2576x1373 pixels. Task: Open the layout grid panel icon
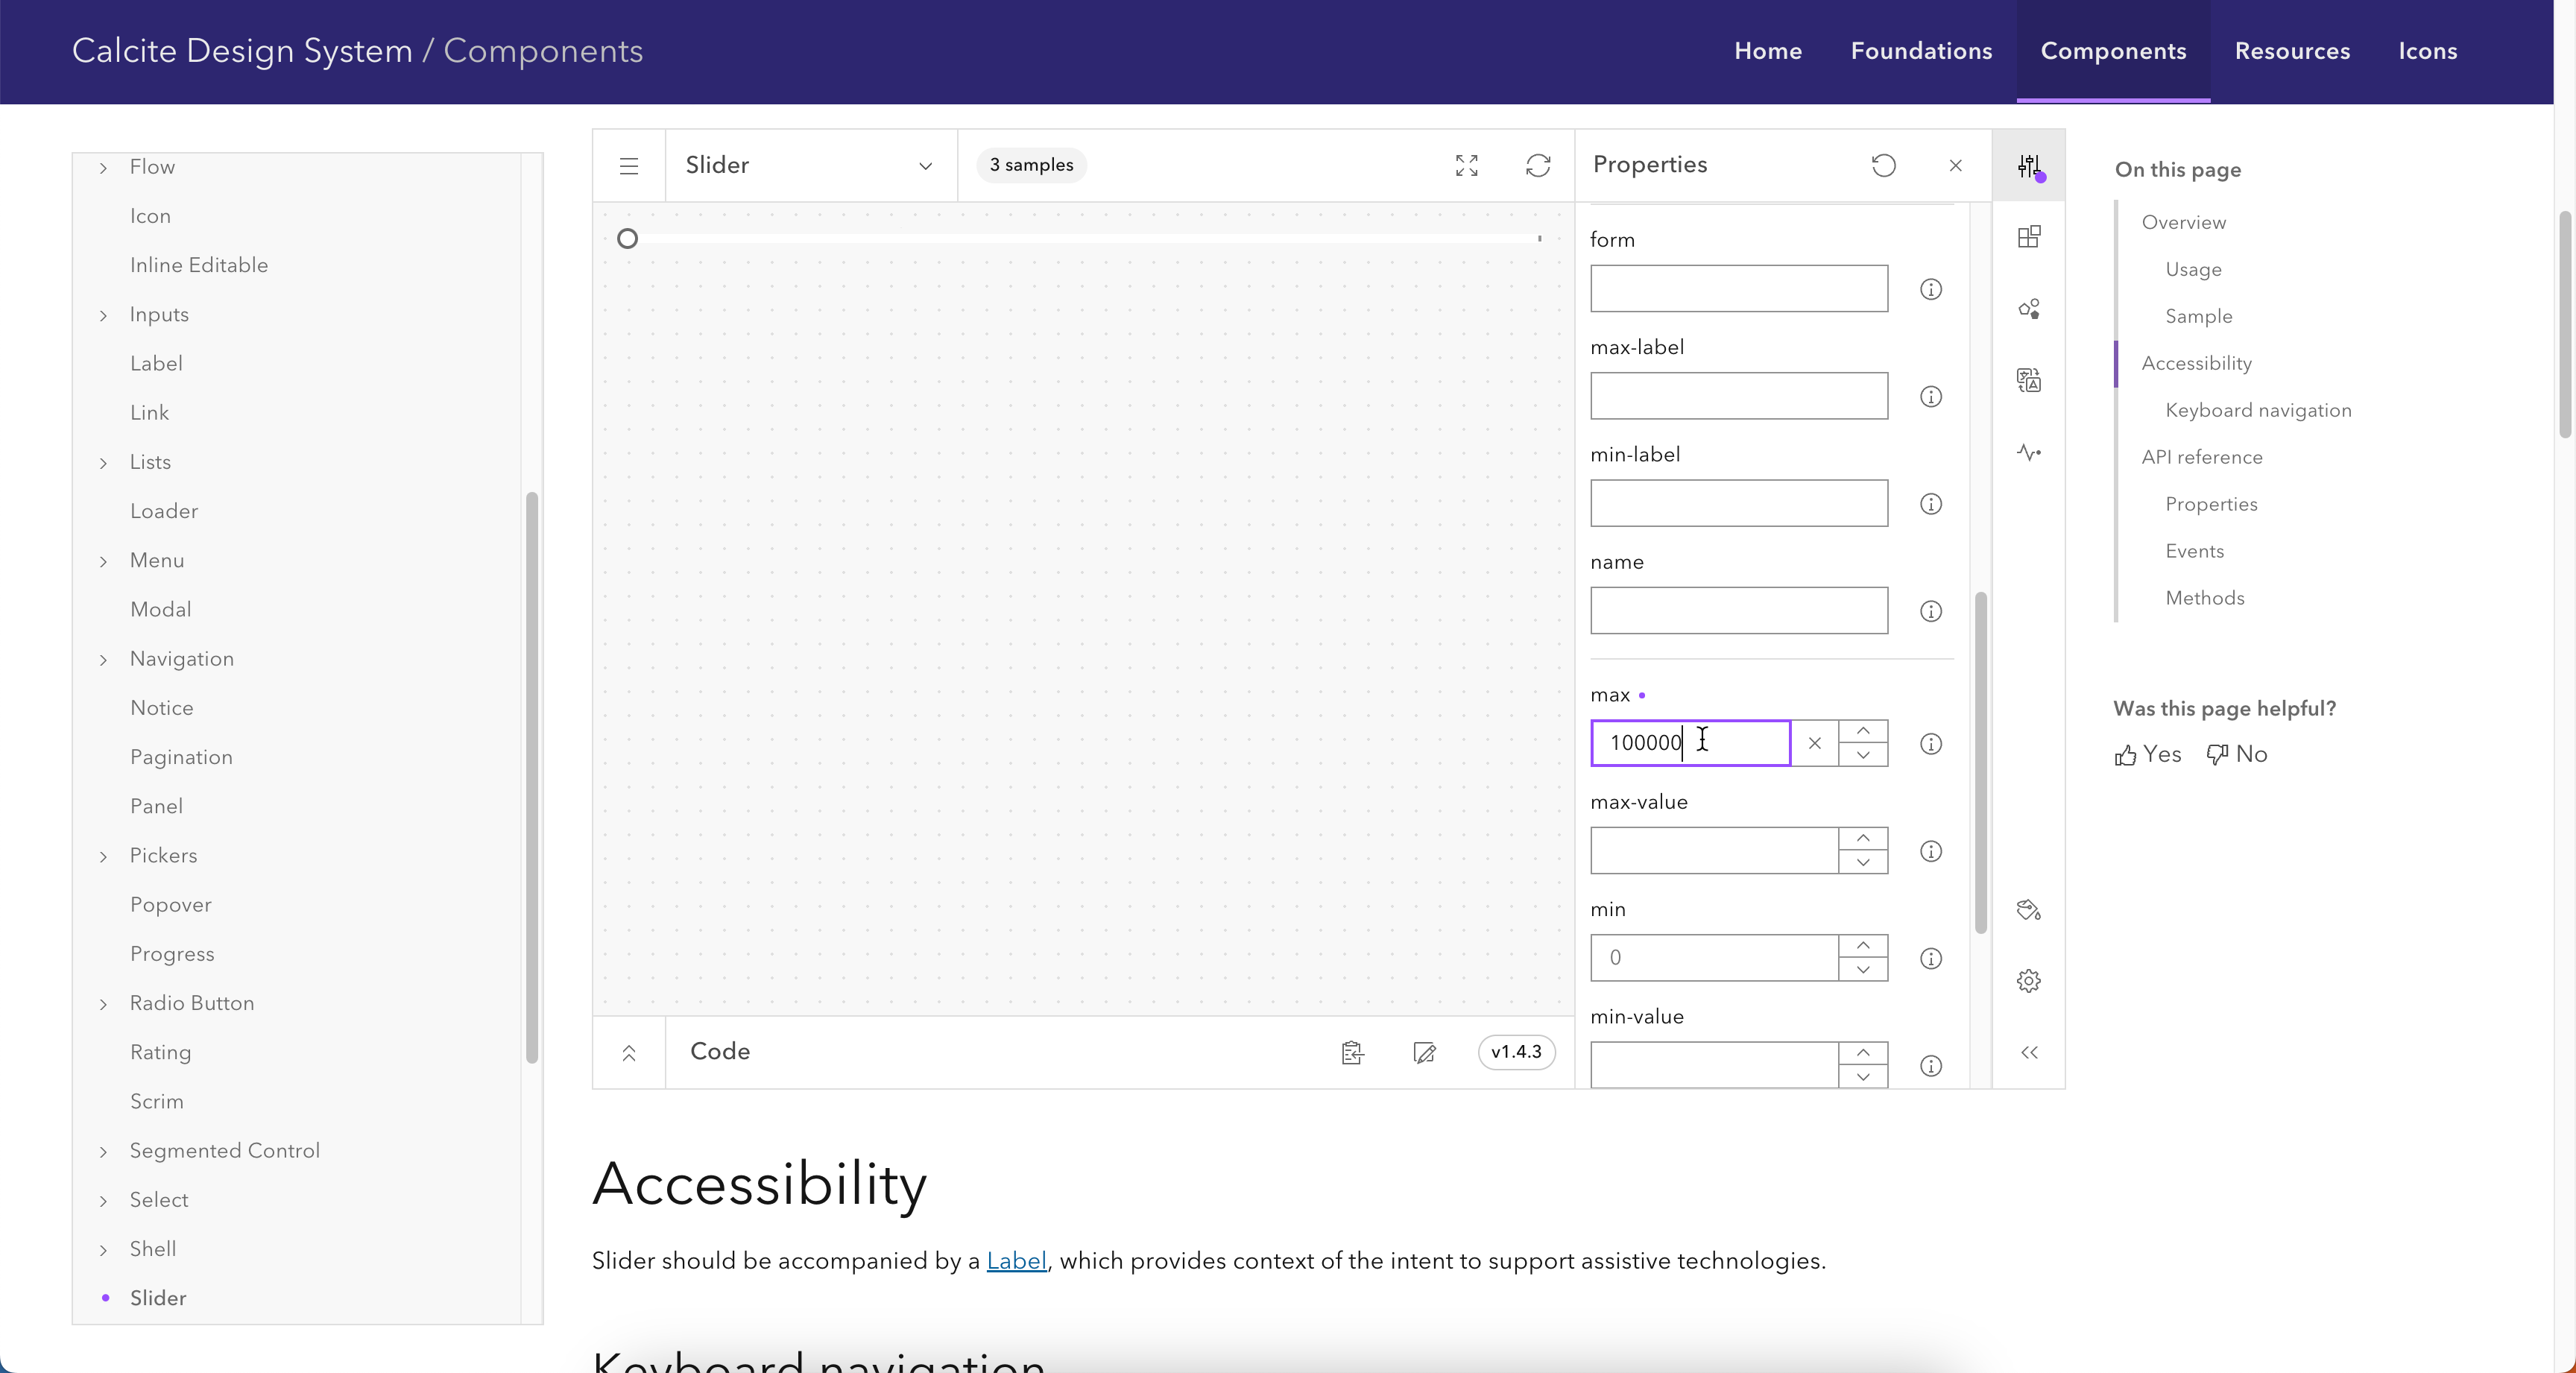pyautogui.click(x=2029, y=237)
